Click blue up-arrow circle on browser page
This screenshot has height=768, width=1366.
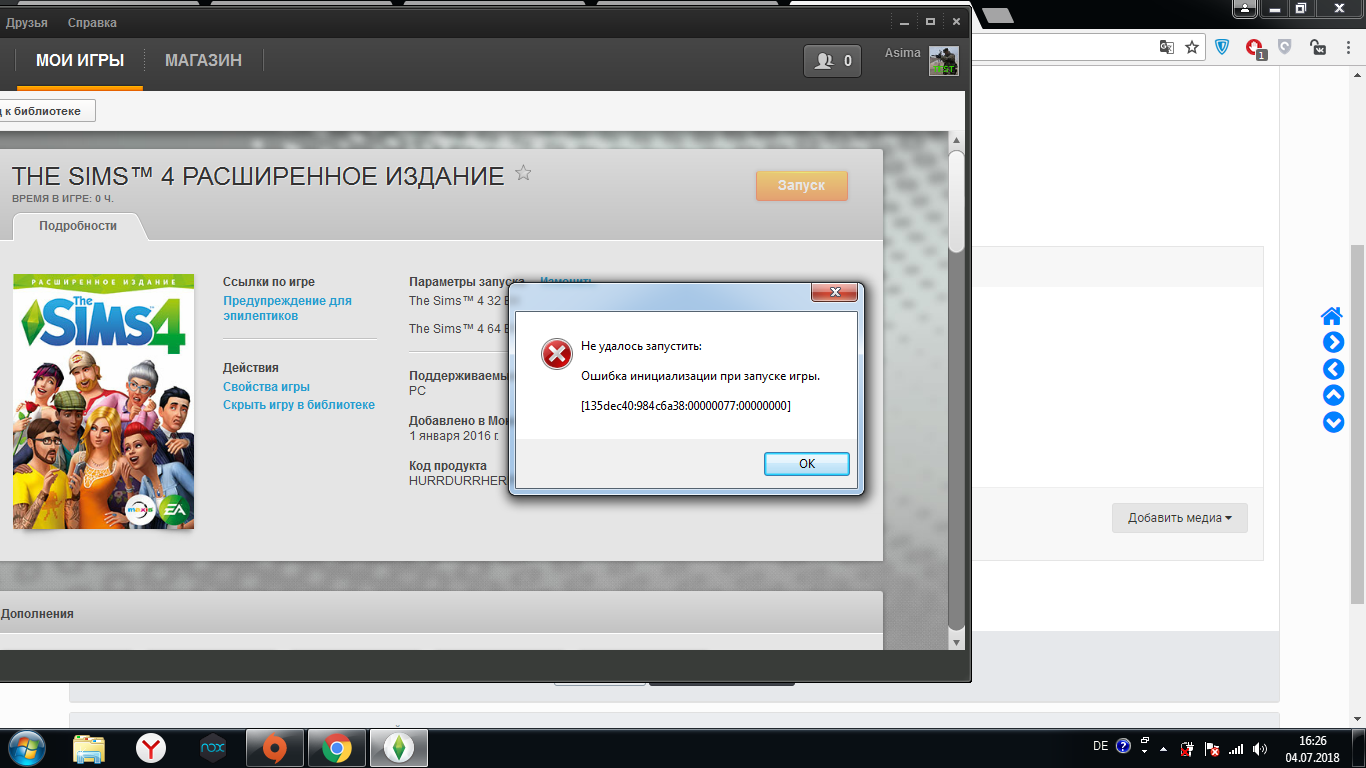[x=1333, y=395]
